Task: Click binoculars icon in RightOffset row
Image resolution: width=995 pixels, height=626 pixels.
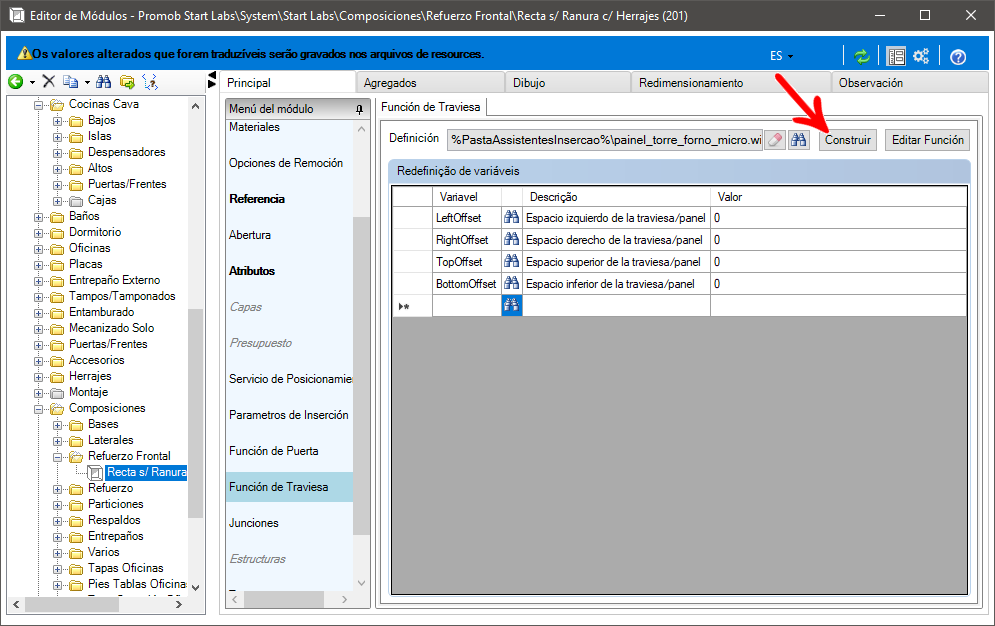Action: point(511,240)
